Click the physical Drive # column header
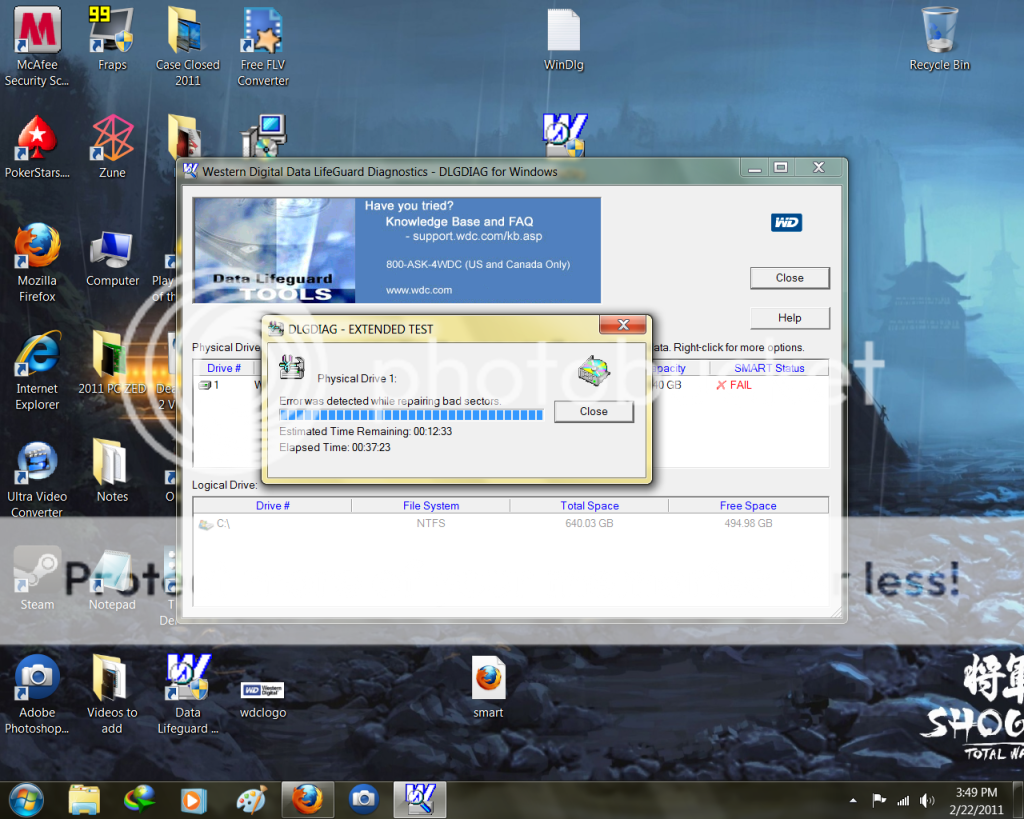 224,368
